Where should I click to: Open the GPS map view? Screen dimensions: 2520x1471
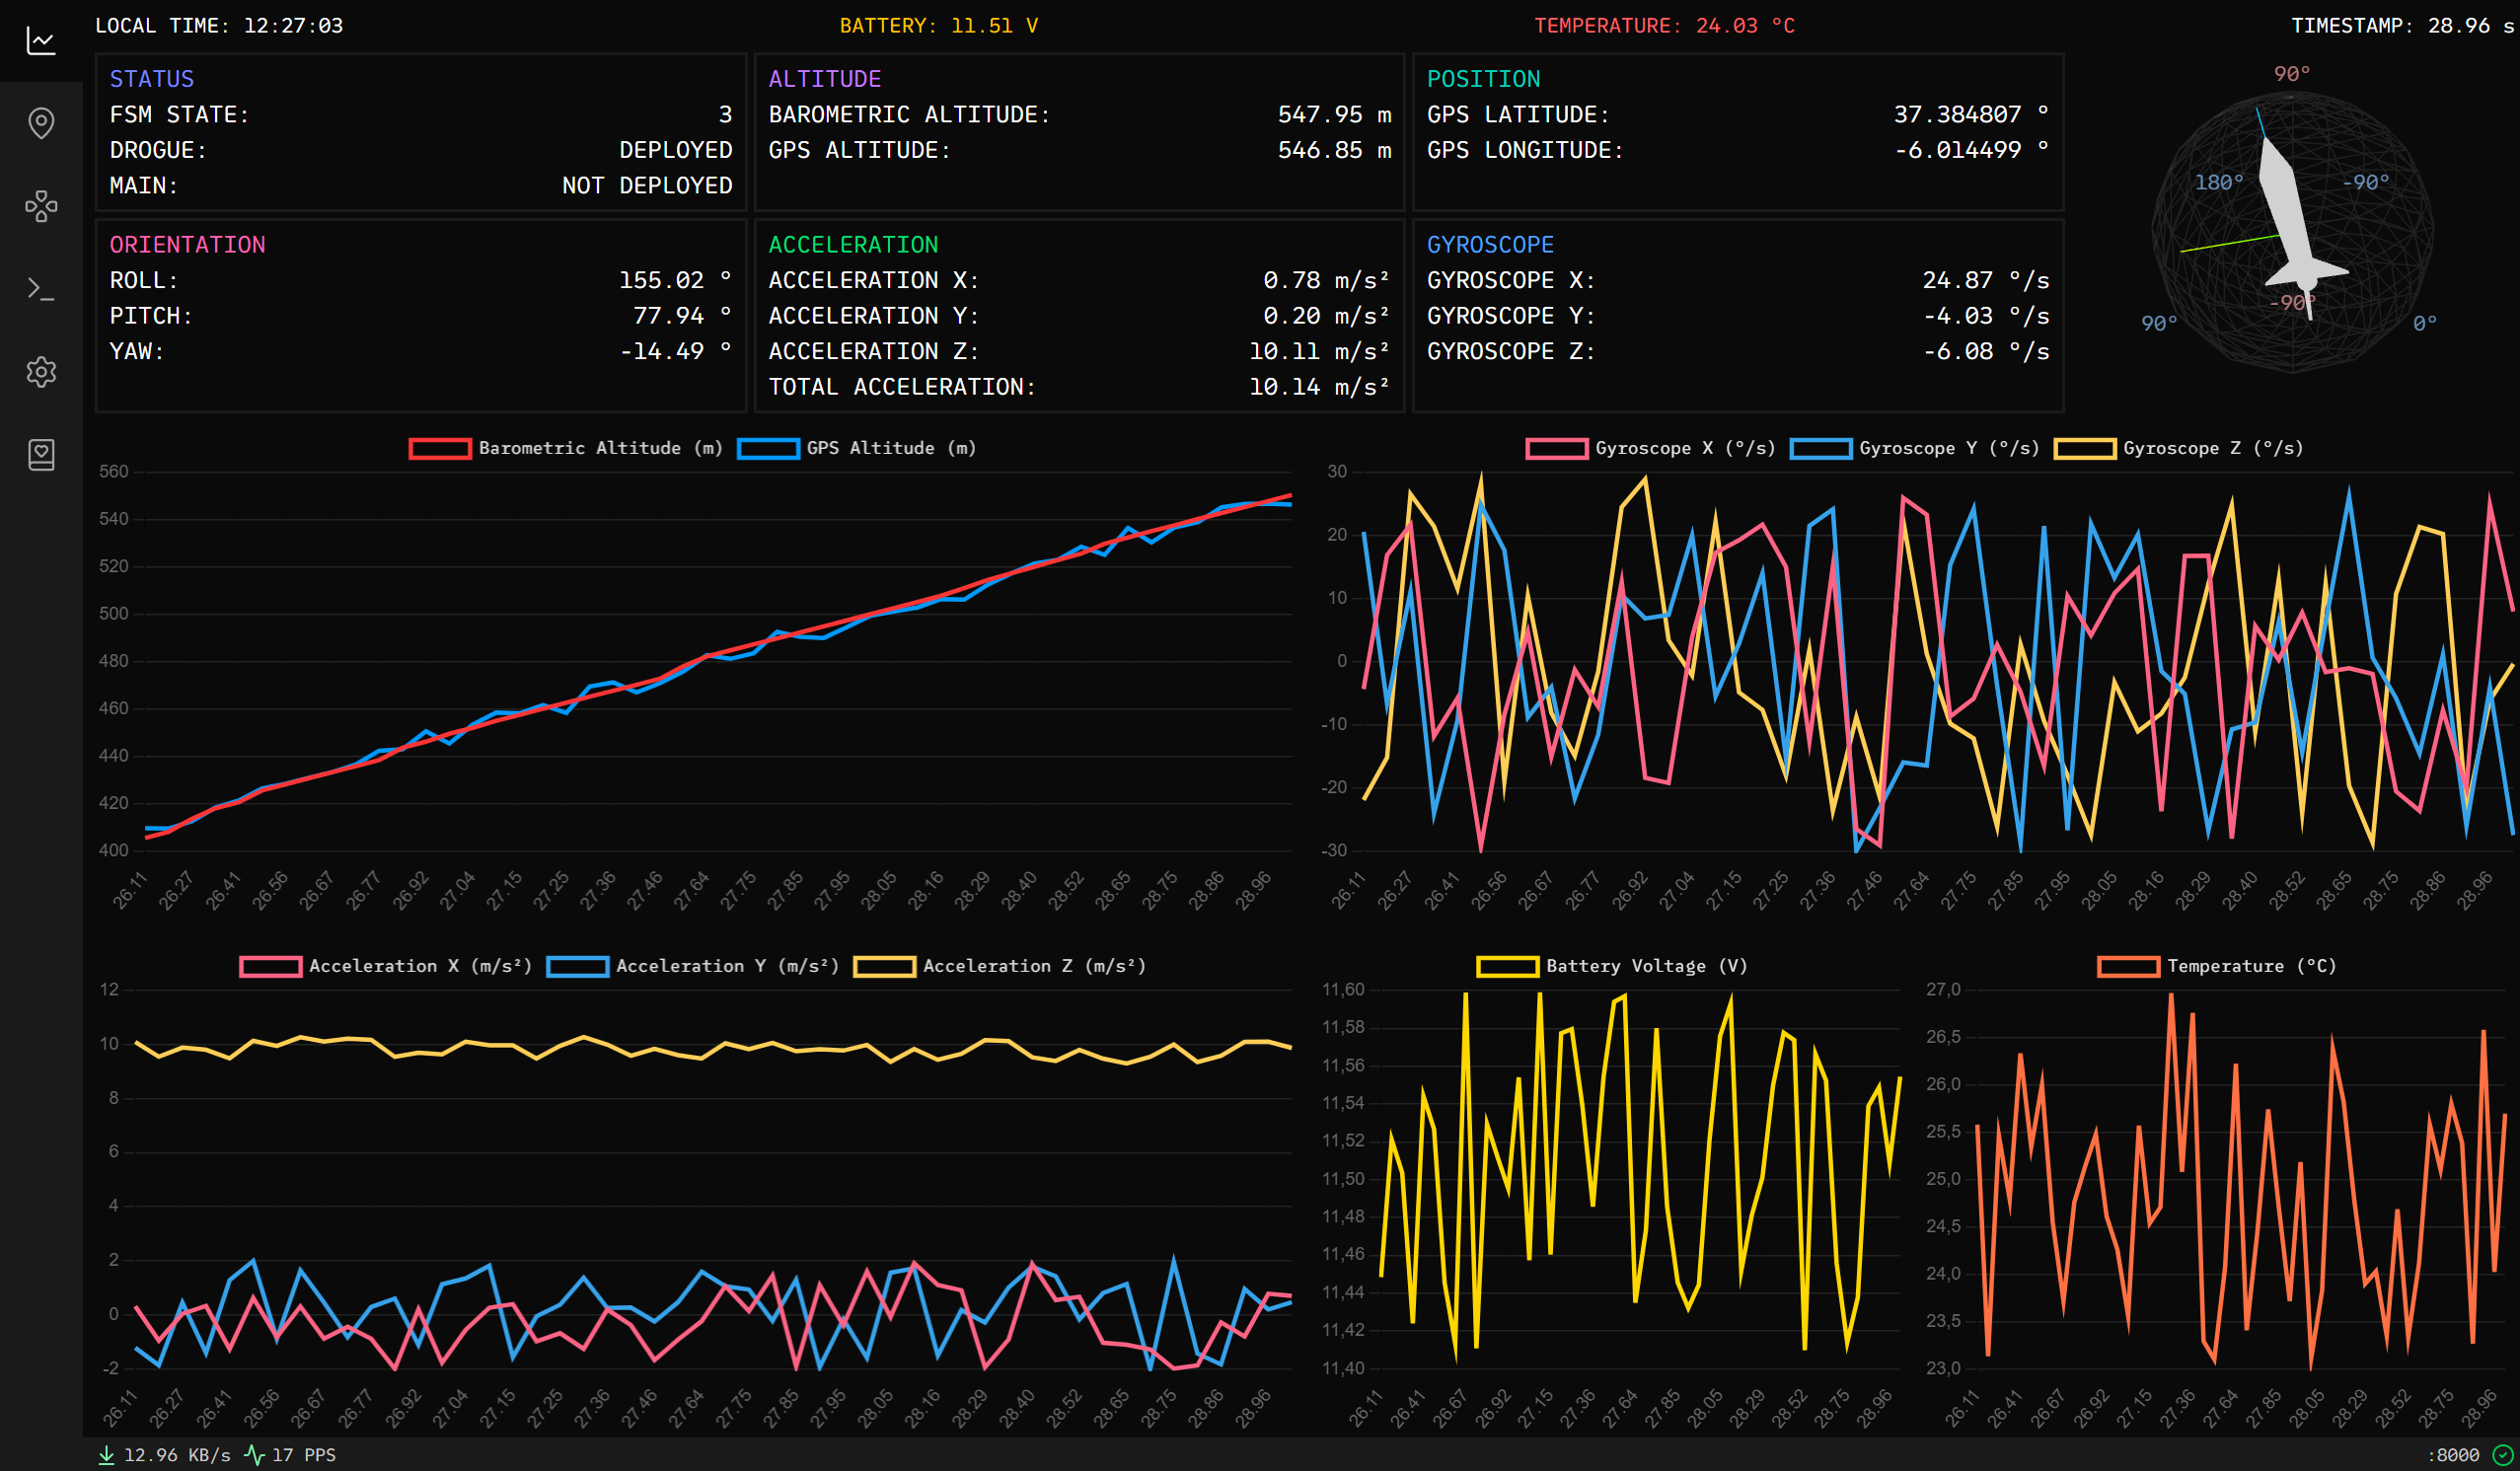[x=41, y=123]
